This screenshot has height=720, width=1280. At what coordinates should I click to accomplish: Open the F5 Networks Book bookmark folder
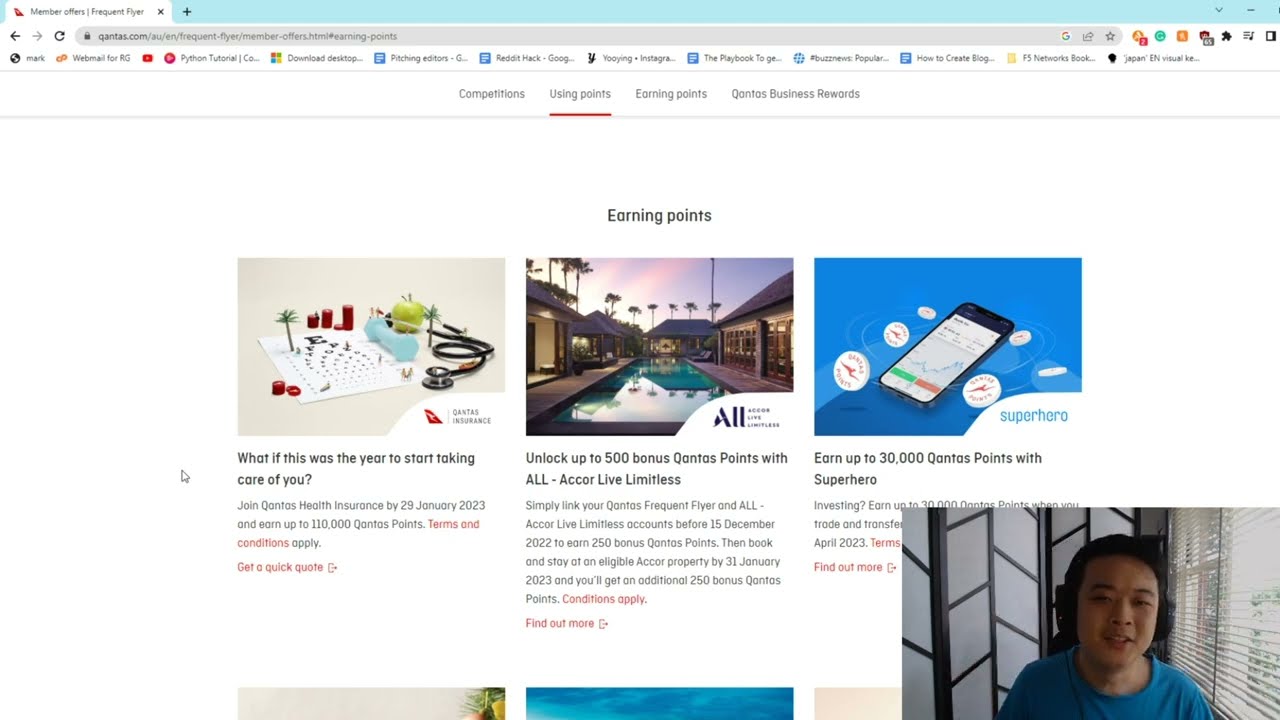tap(1051, 58)
